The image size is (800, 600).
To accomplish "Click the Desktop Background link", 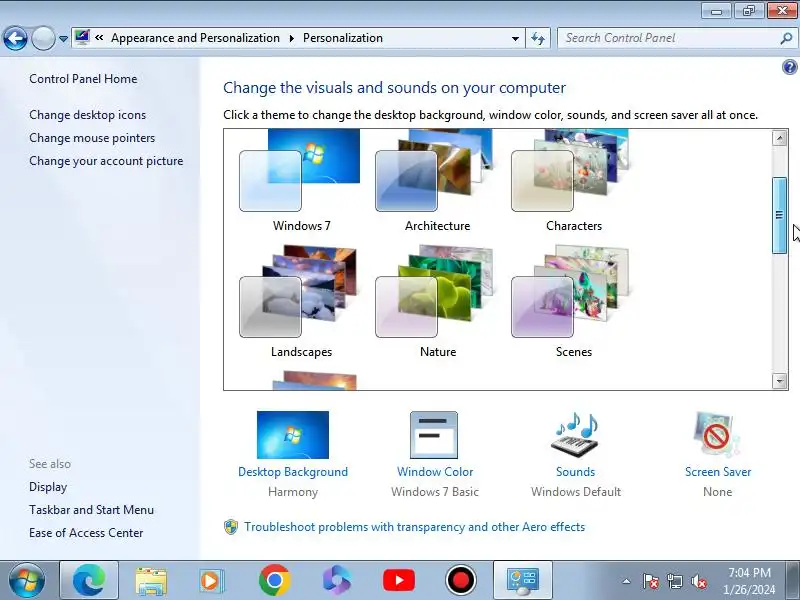I will tap(293, 472).
